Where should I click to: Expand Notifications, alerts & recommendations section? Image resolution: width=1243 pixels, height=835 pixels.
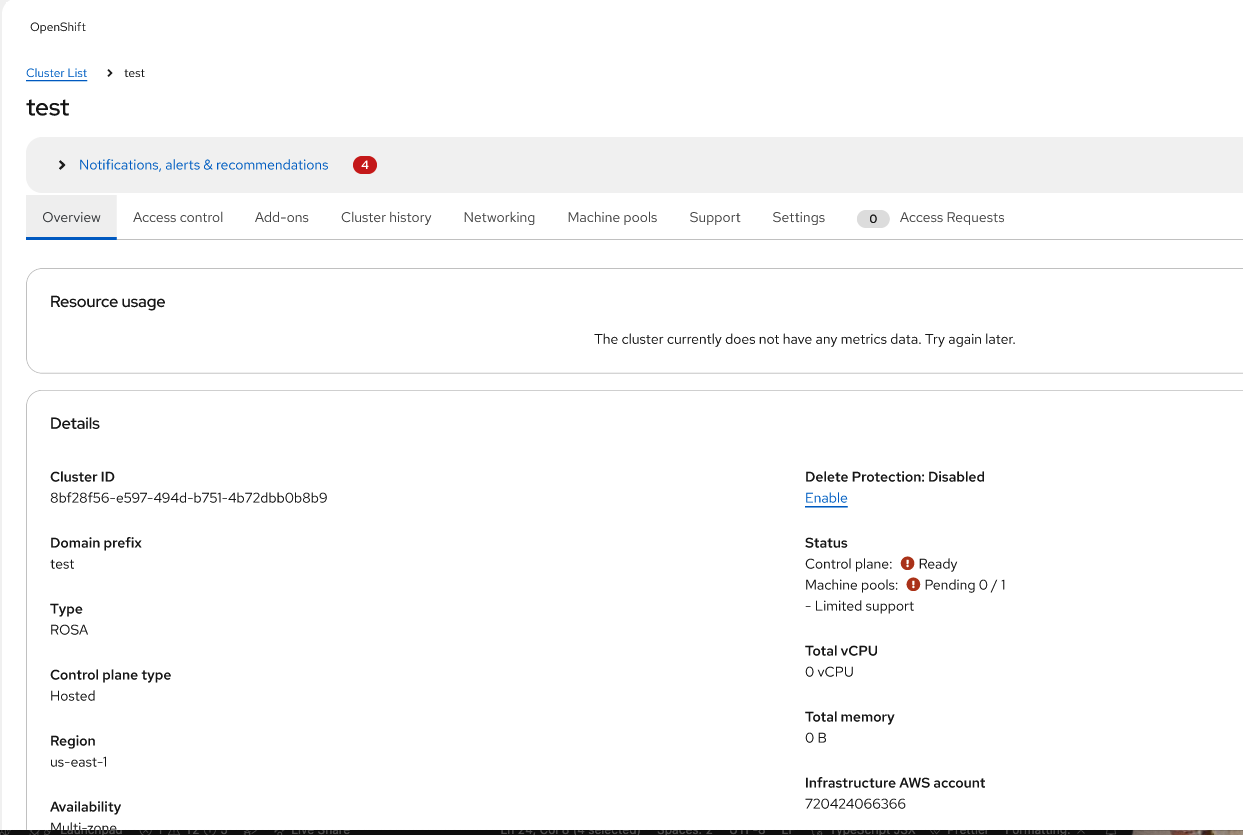pyautogui.click(x=62, y=165)
